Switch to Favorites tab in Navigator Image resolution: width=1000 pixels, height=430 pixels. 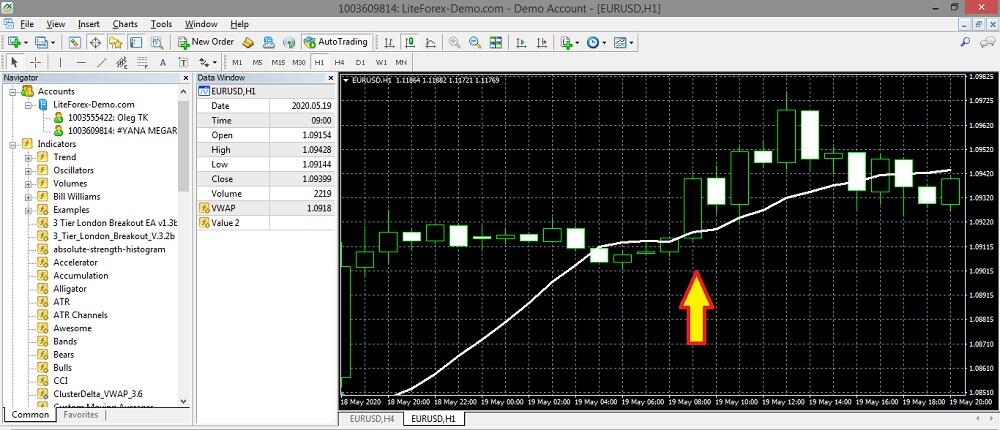pos(80,415)
